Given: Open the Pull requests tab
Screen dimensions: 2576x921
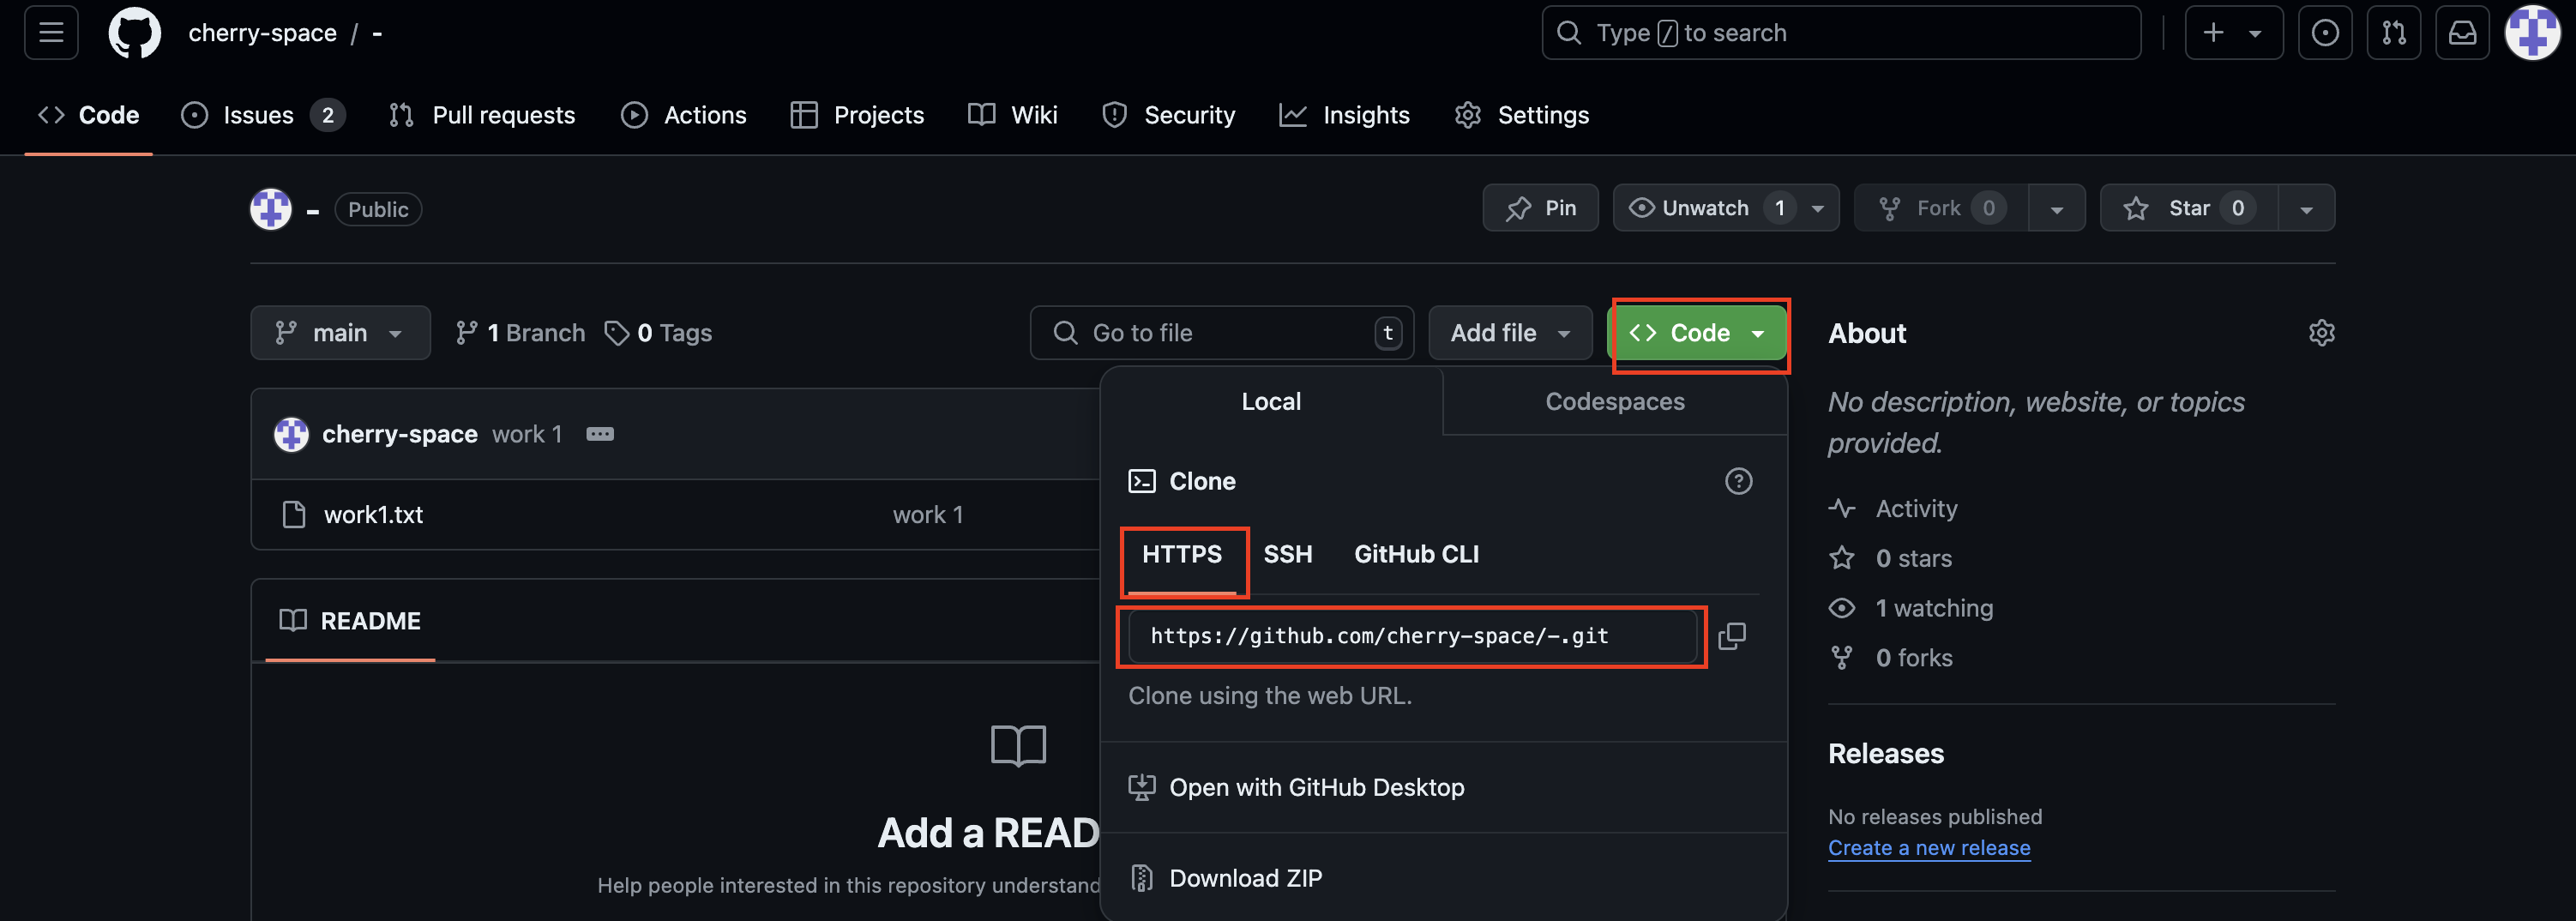Looking at the screenshot, I should [482, 115].
